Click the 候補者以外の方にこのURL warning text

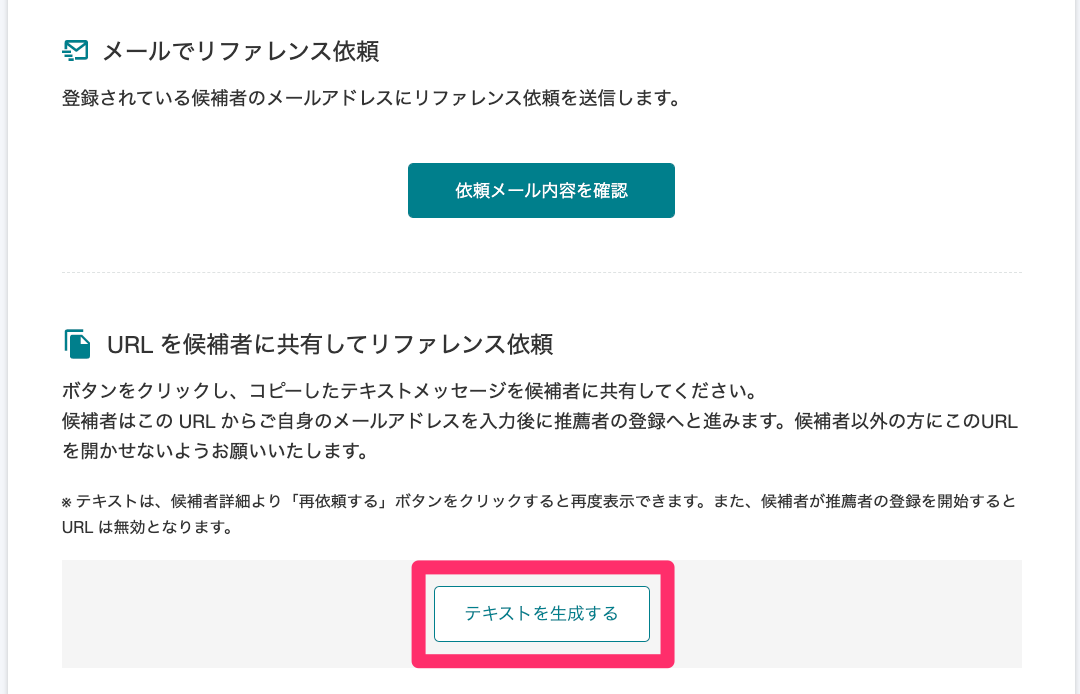coord(906,421)
